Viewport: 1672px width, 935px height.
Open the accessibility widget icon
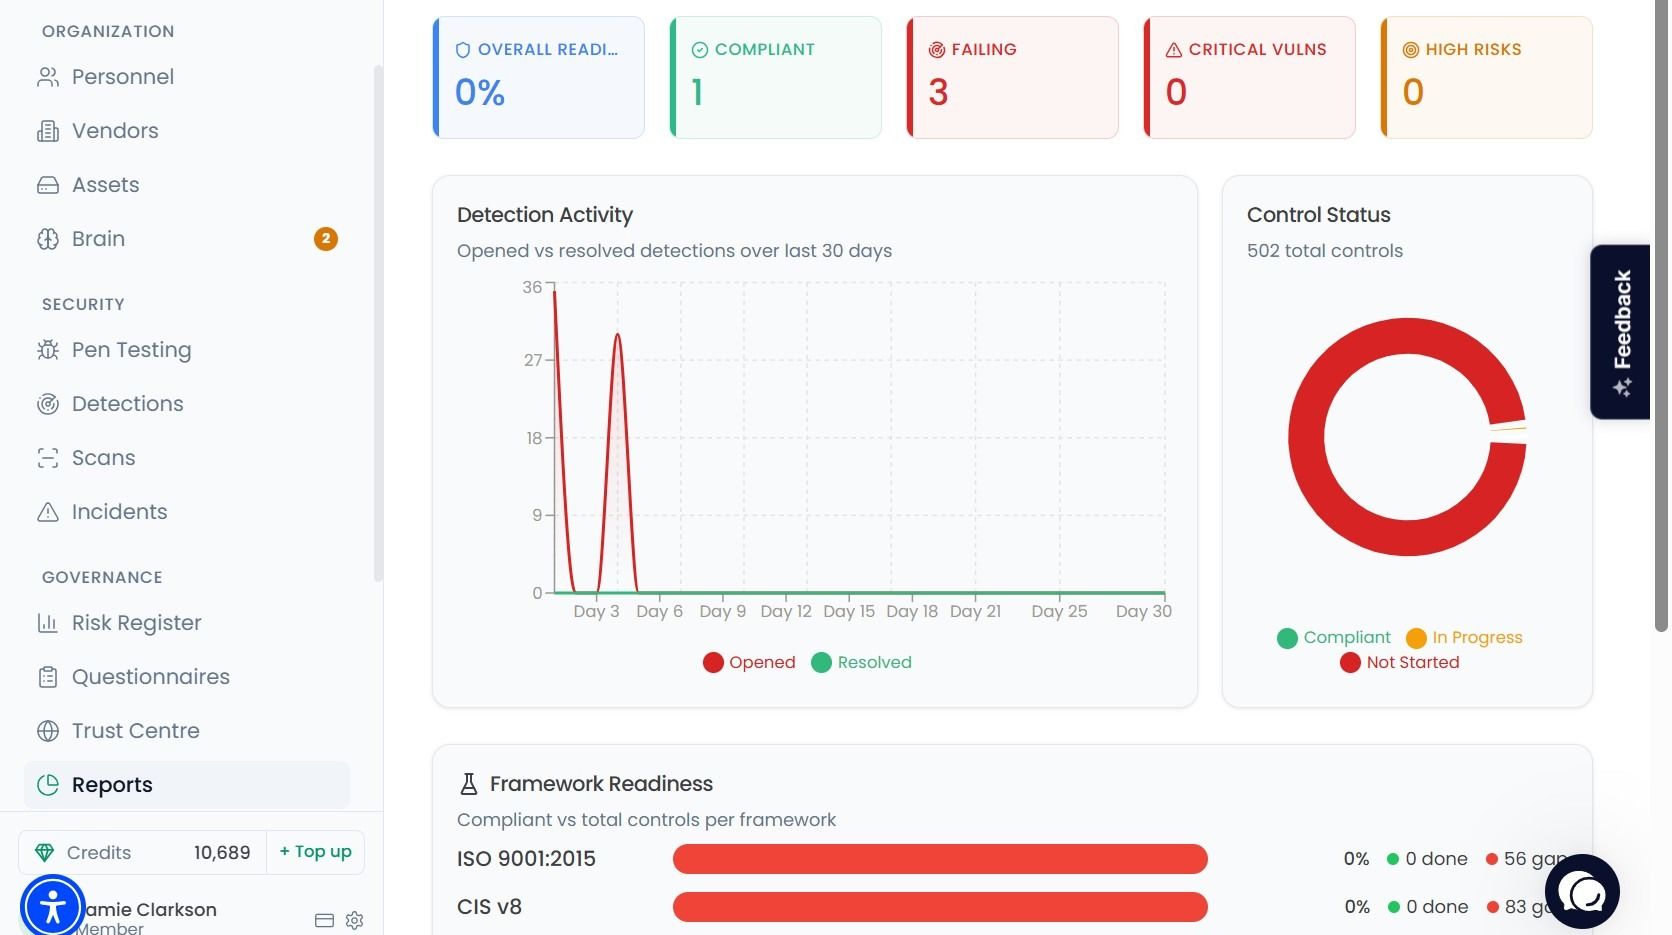click(x=52, y=906)
